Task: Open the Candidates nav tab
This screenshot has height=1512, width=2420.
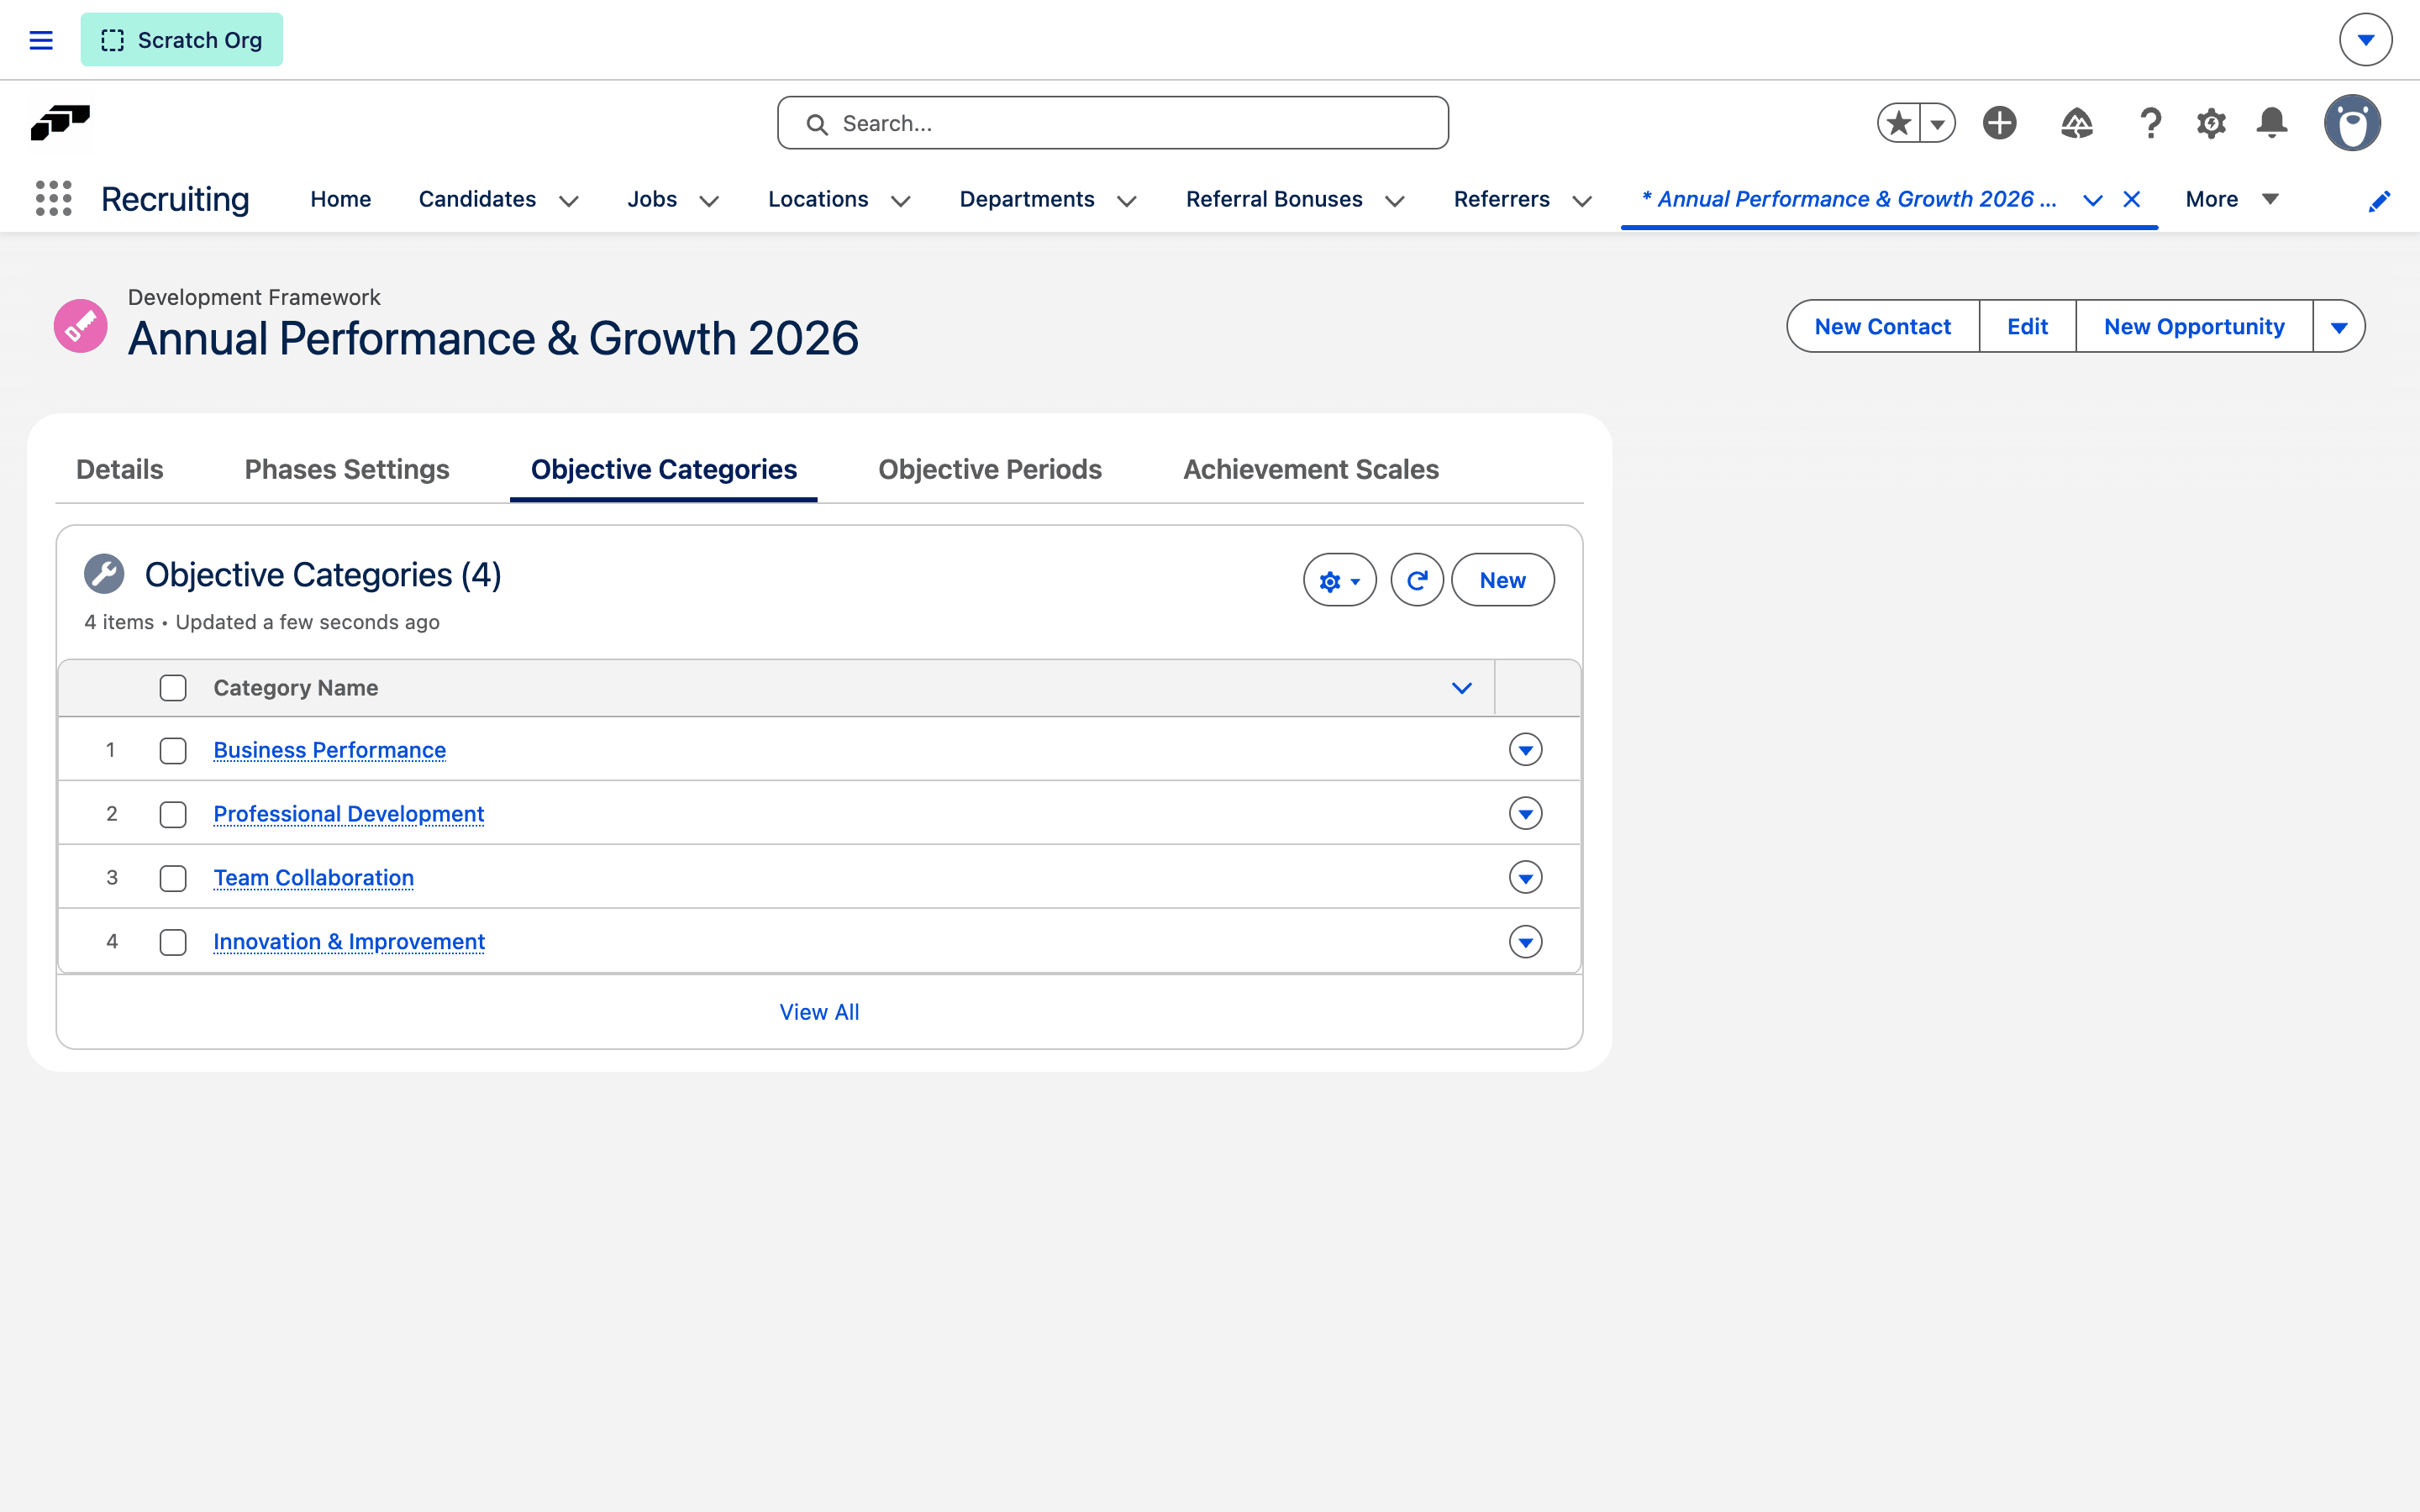Action: point(477,199)
